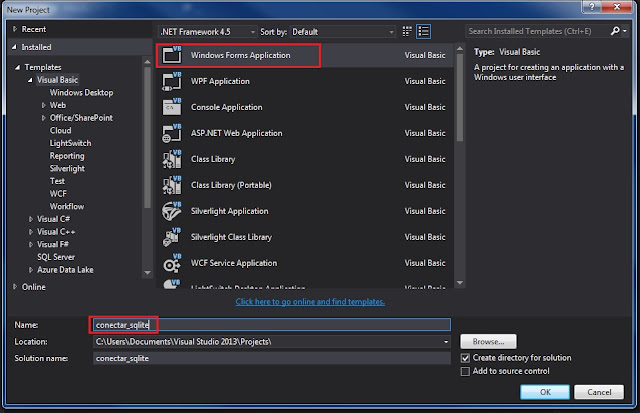Click the OK button
This screenshot has width=640, height=413.
[545, 392]
